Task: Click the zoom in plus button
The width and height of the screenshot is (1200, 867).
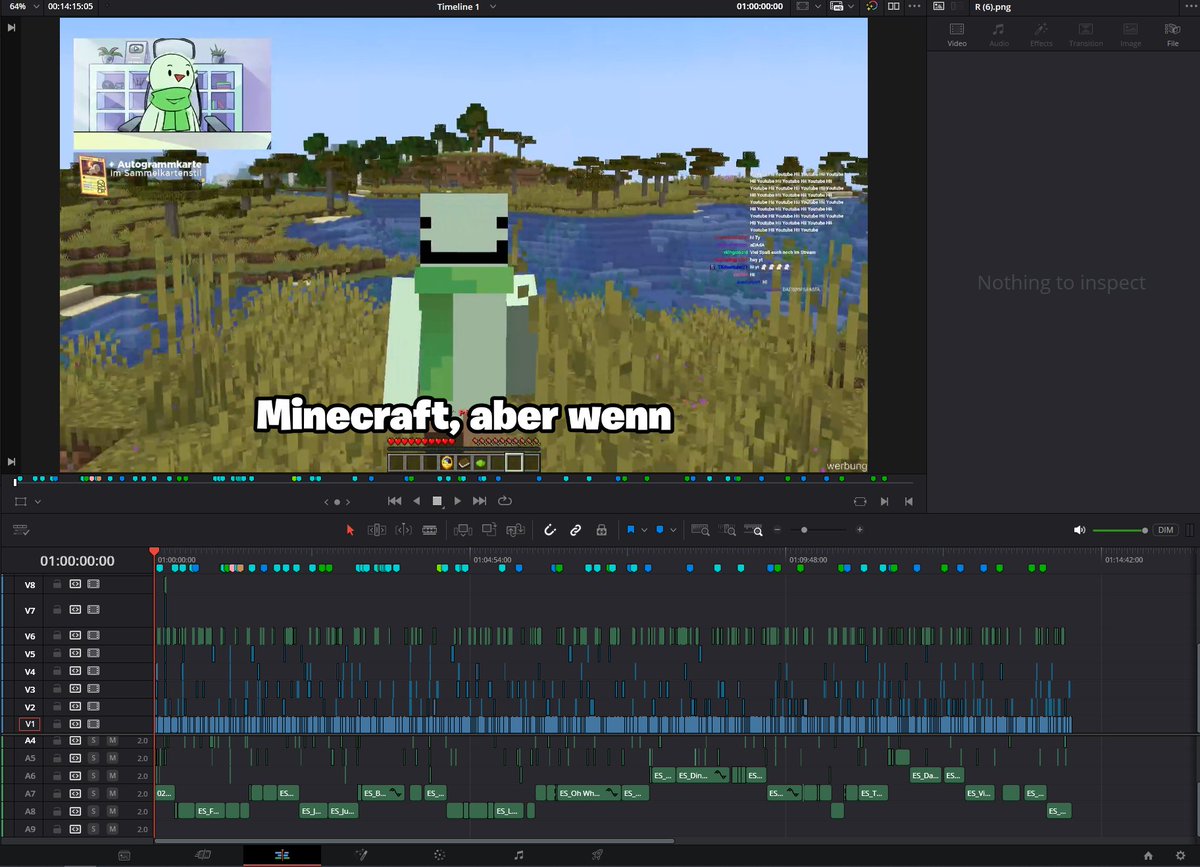Action: pyautogui.click(x=860, y=529)
